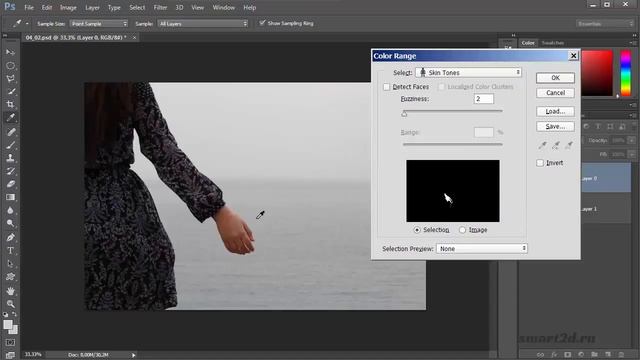Close the 04_02.psd document tab

(x=134, y=38)
